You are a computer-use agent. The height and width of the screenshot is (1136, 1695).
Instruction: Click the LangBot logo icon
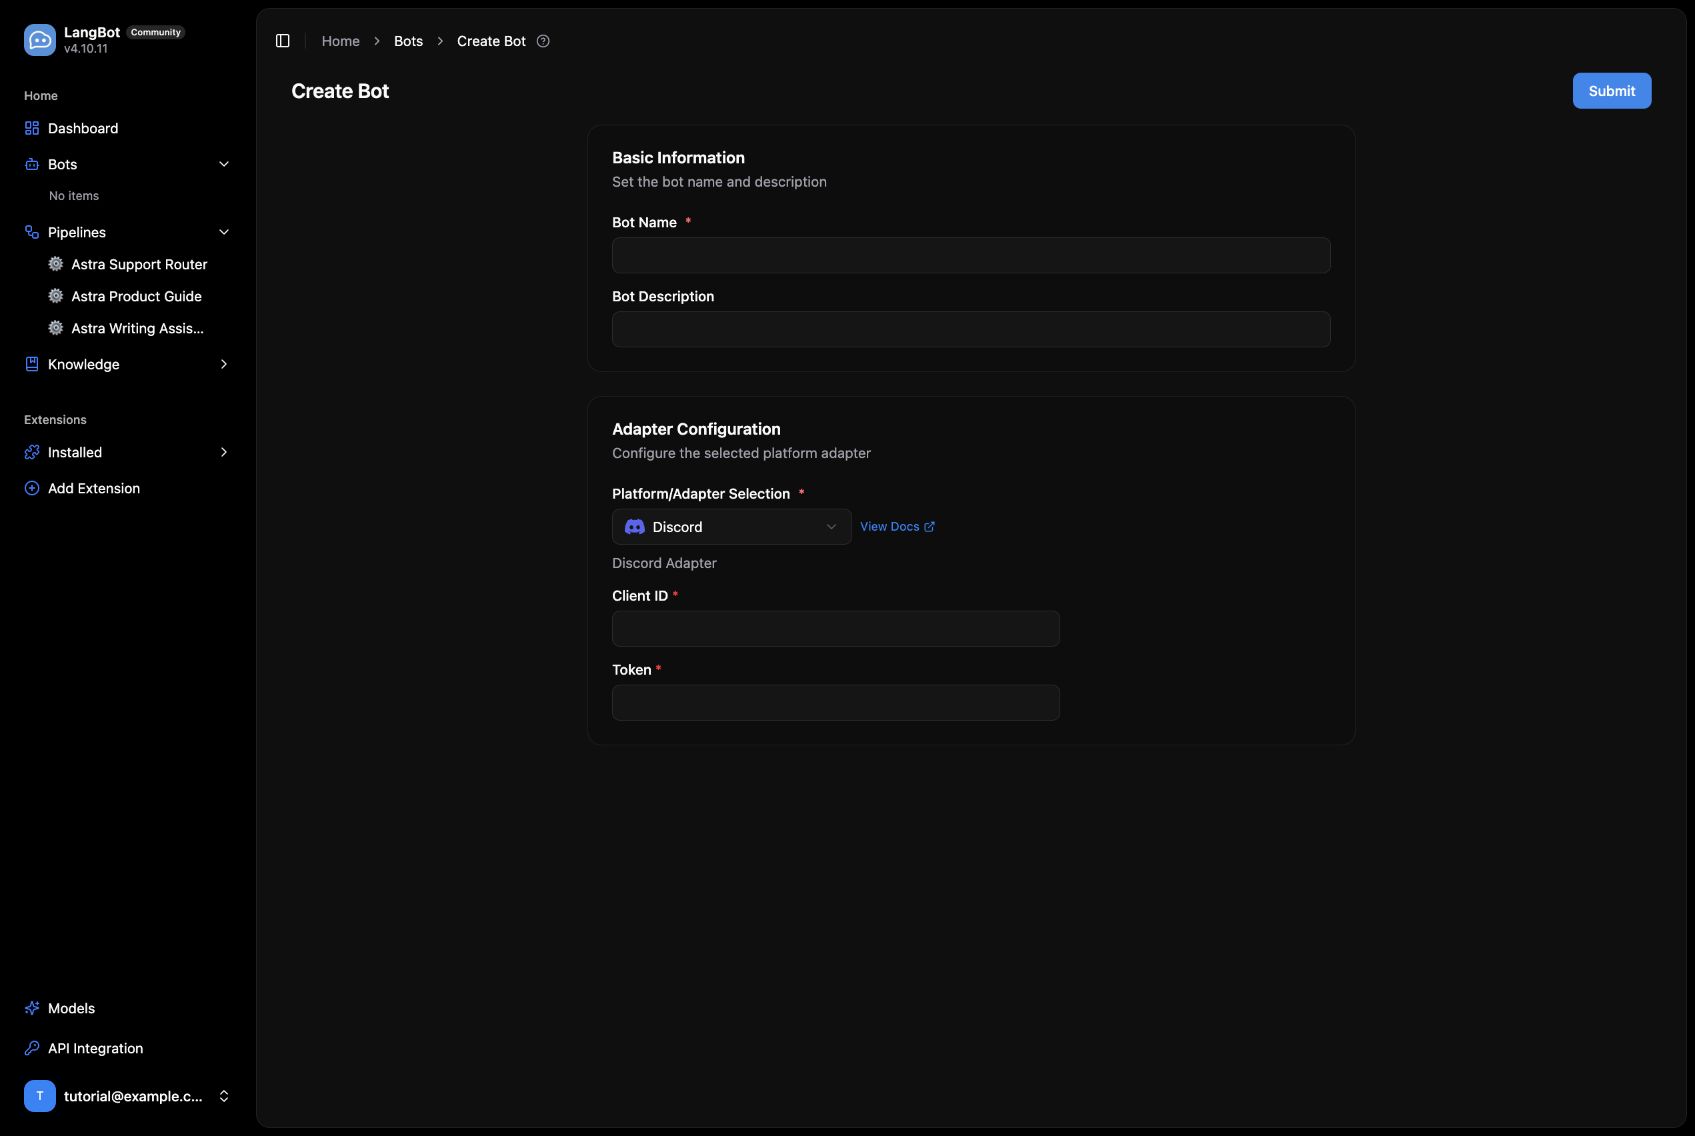(40, 40)
